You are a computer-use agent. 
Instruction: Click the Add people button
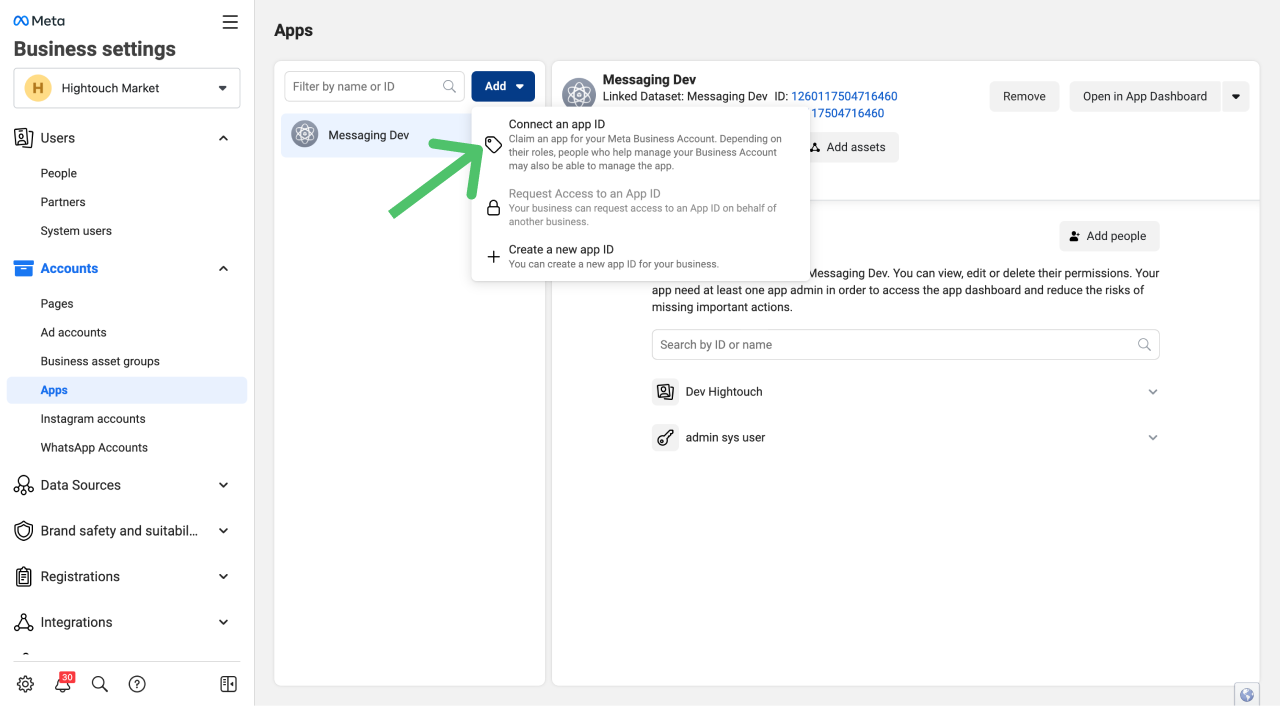click(1109, 236)
